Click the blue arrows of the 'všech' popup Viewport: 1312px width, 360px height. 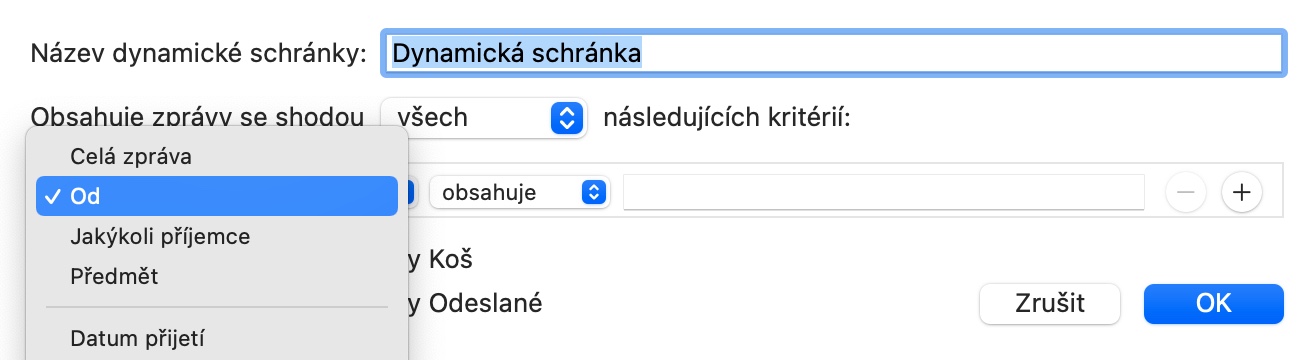coord(566,118)
